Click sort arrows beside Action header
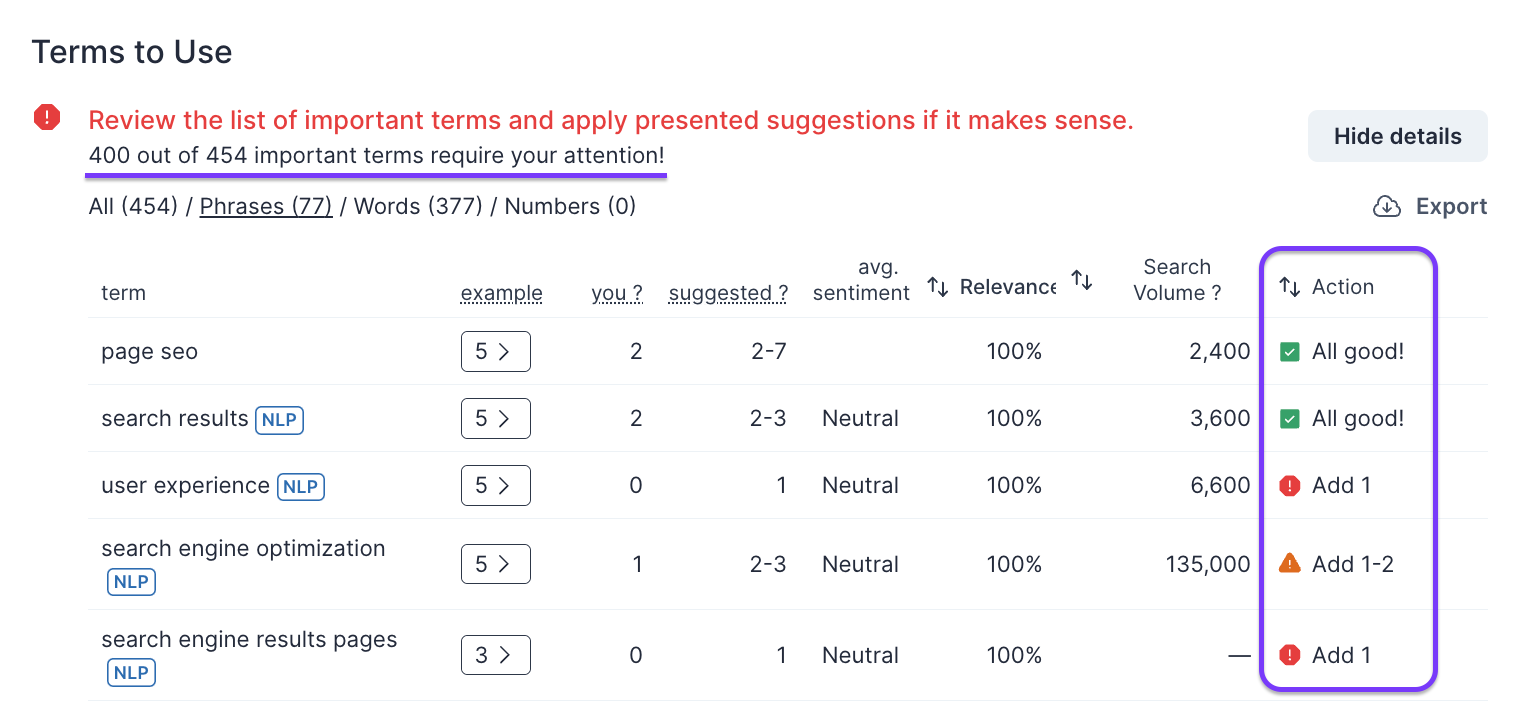 coord(1290,288)
